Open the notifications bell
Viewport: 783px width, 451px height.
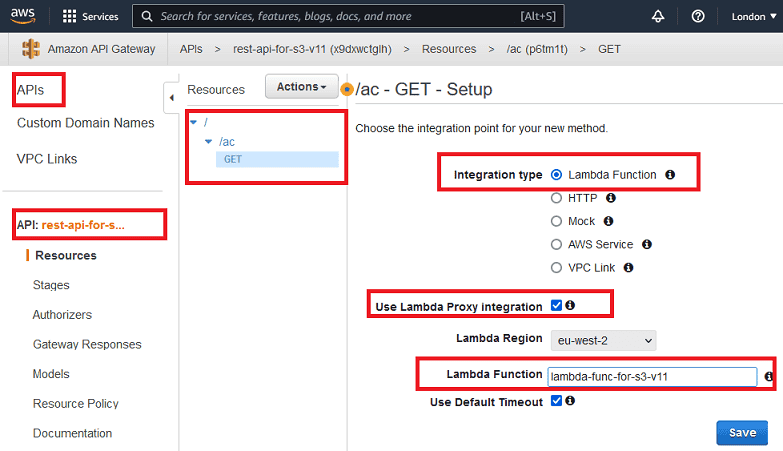658,17
